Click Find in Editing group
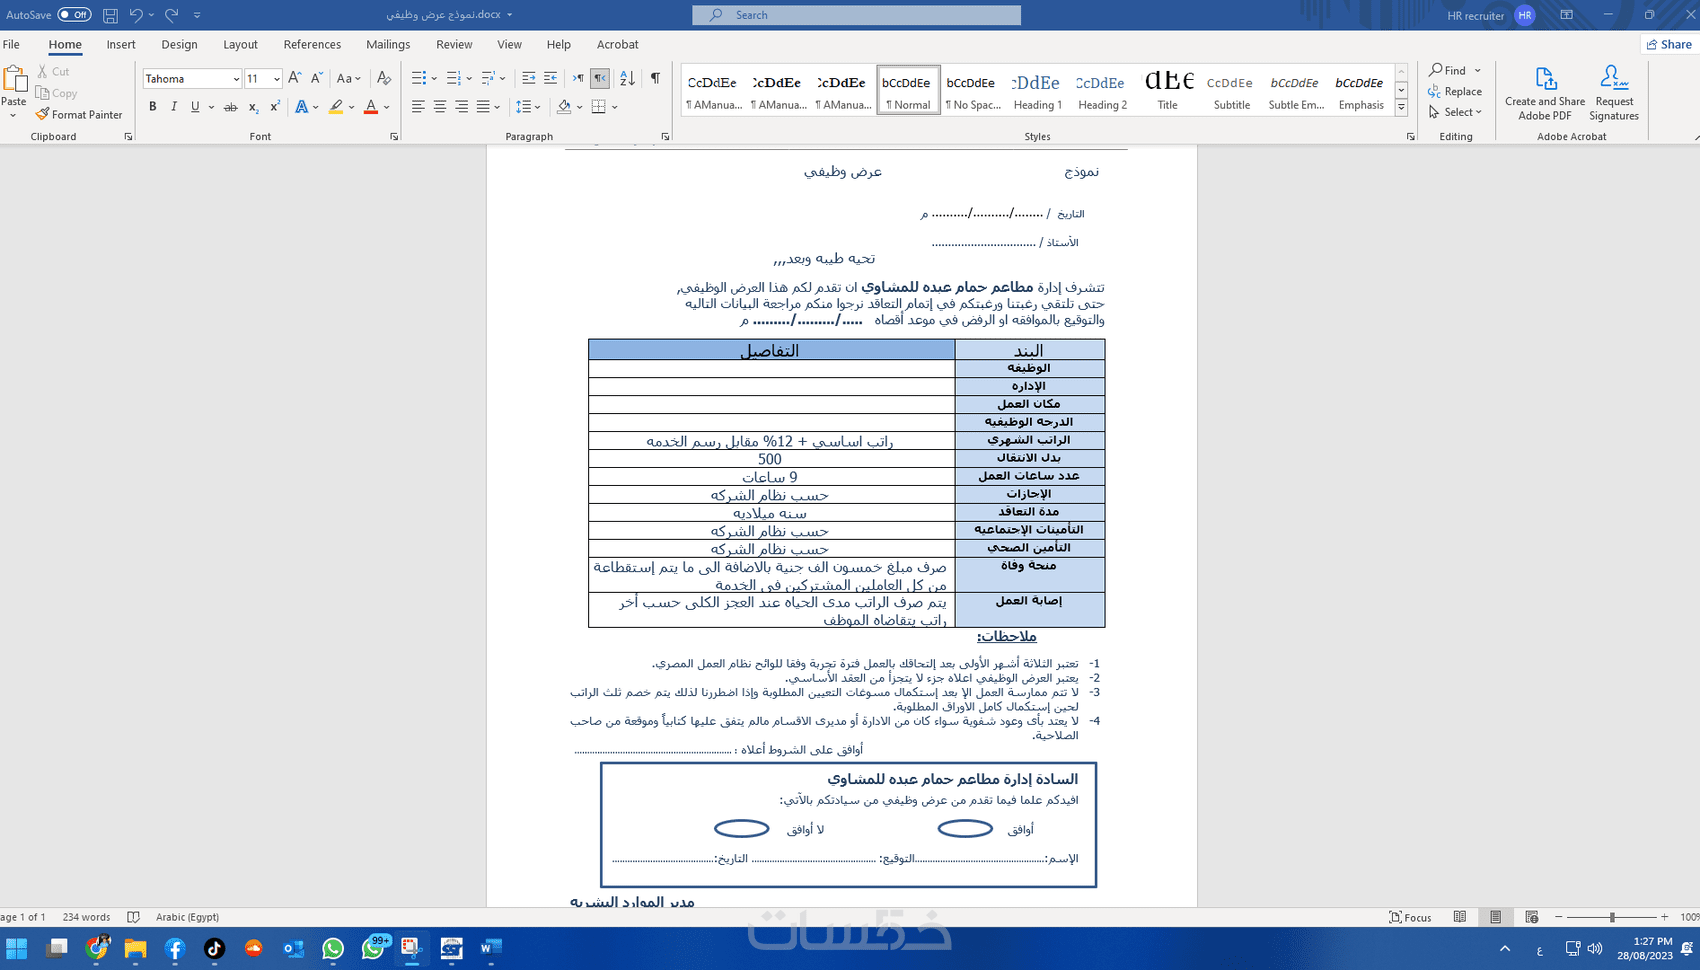Viewport: 1700px width, 970px height. [x=1455, y=70]
